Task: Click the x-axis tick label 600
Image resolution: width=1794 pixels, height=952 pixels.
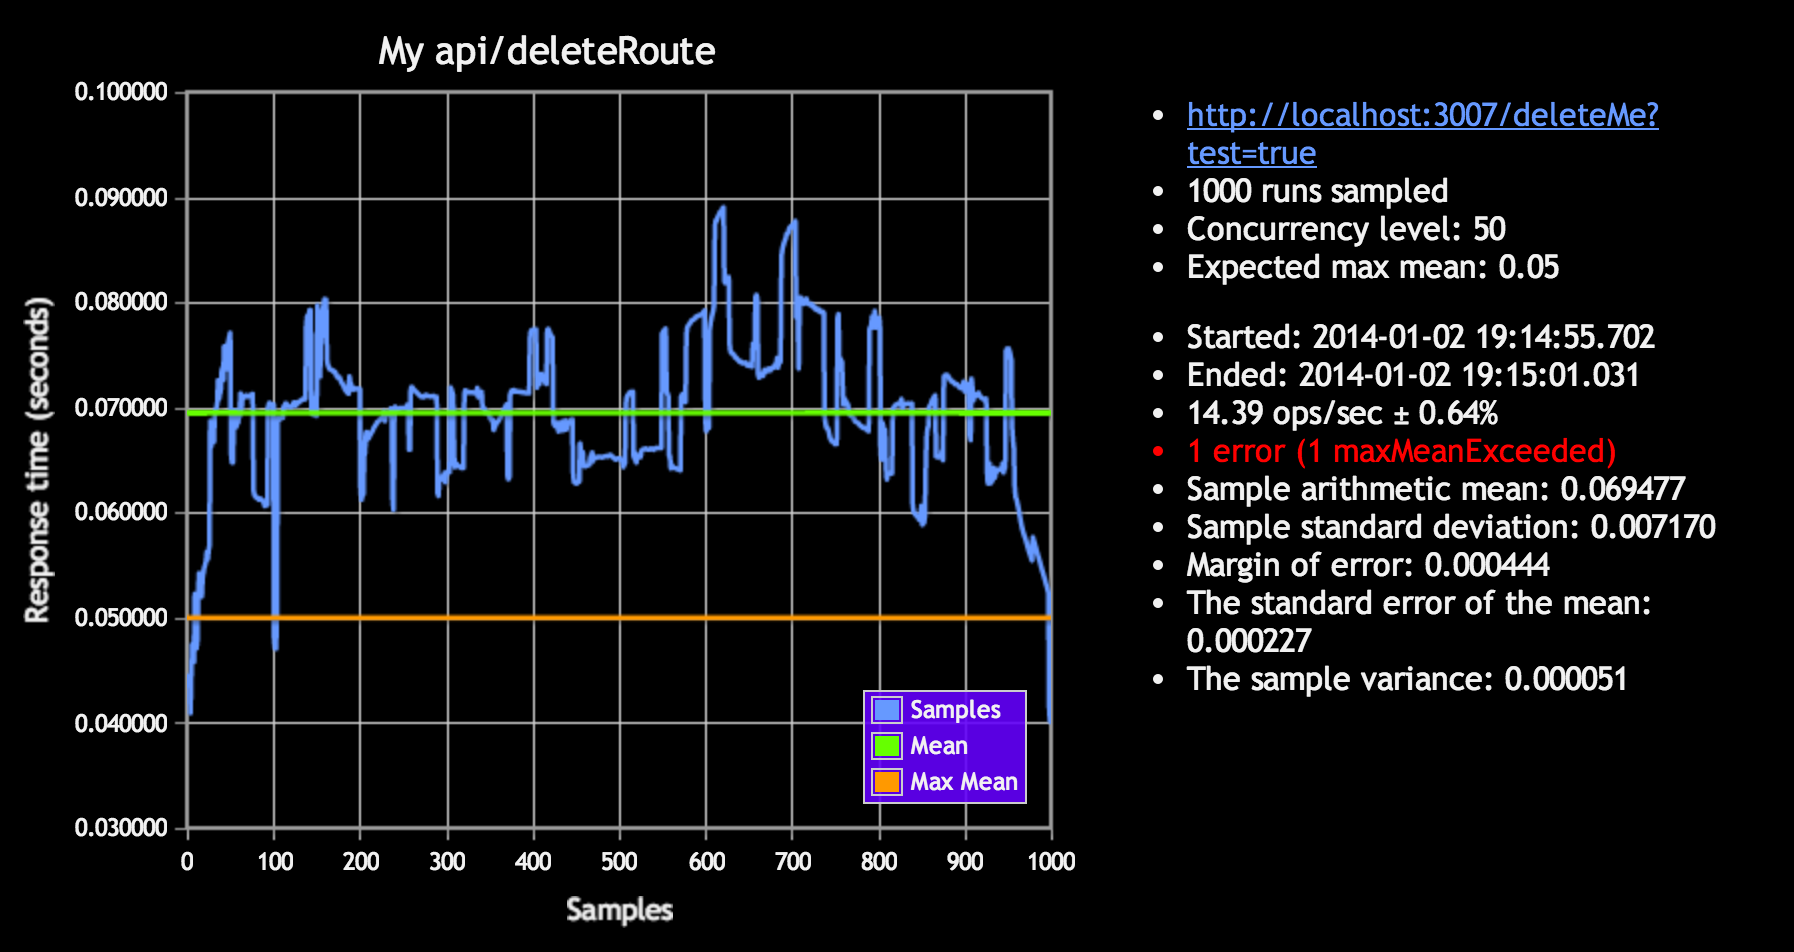Action: pos(706,861)
